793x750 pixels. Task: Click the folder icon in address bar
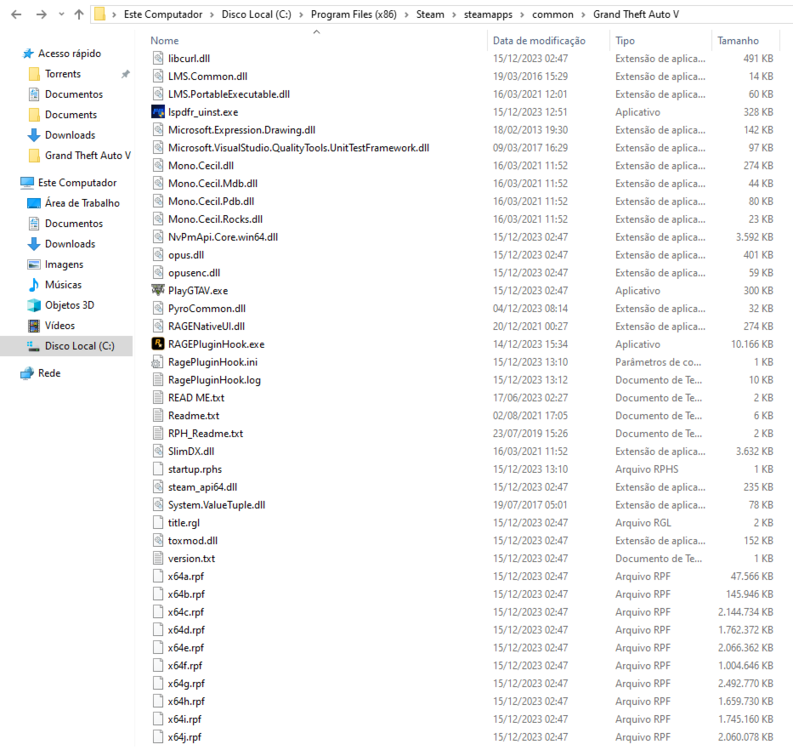pos(100,14)
